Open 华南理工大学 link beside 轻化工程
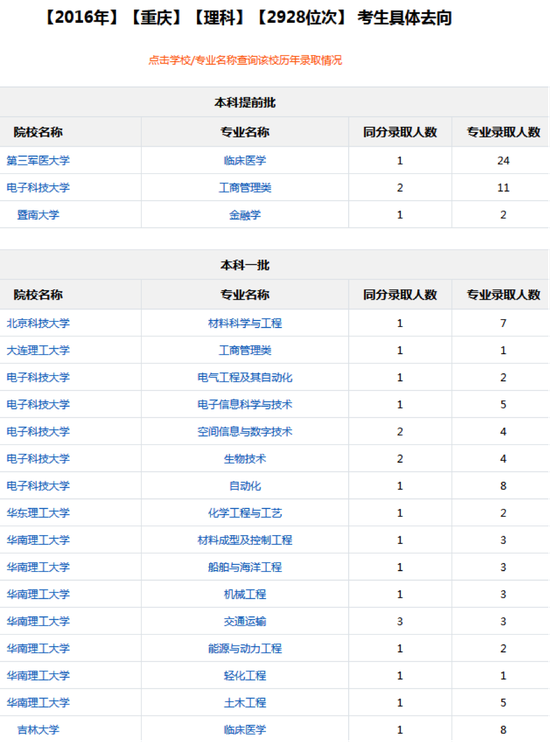 (x=38, y=675)
